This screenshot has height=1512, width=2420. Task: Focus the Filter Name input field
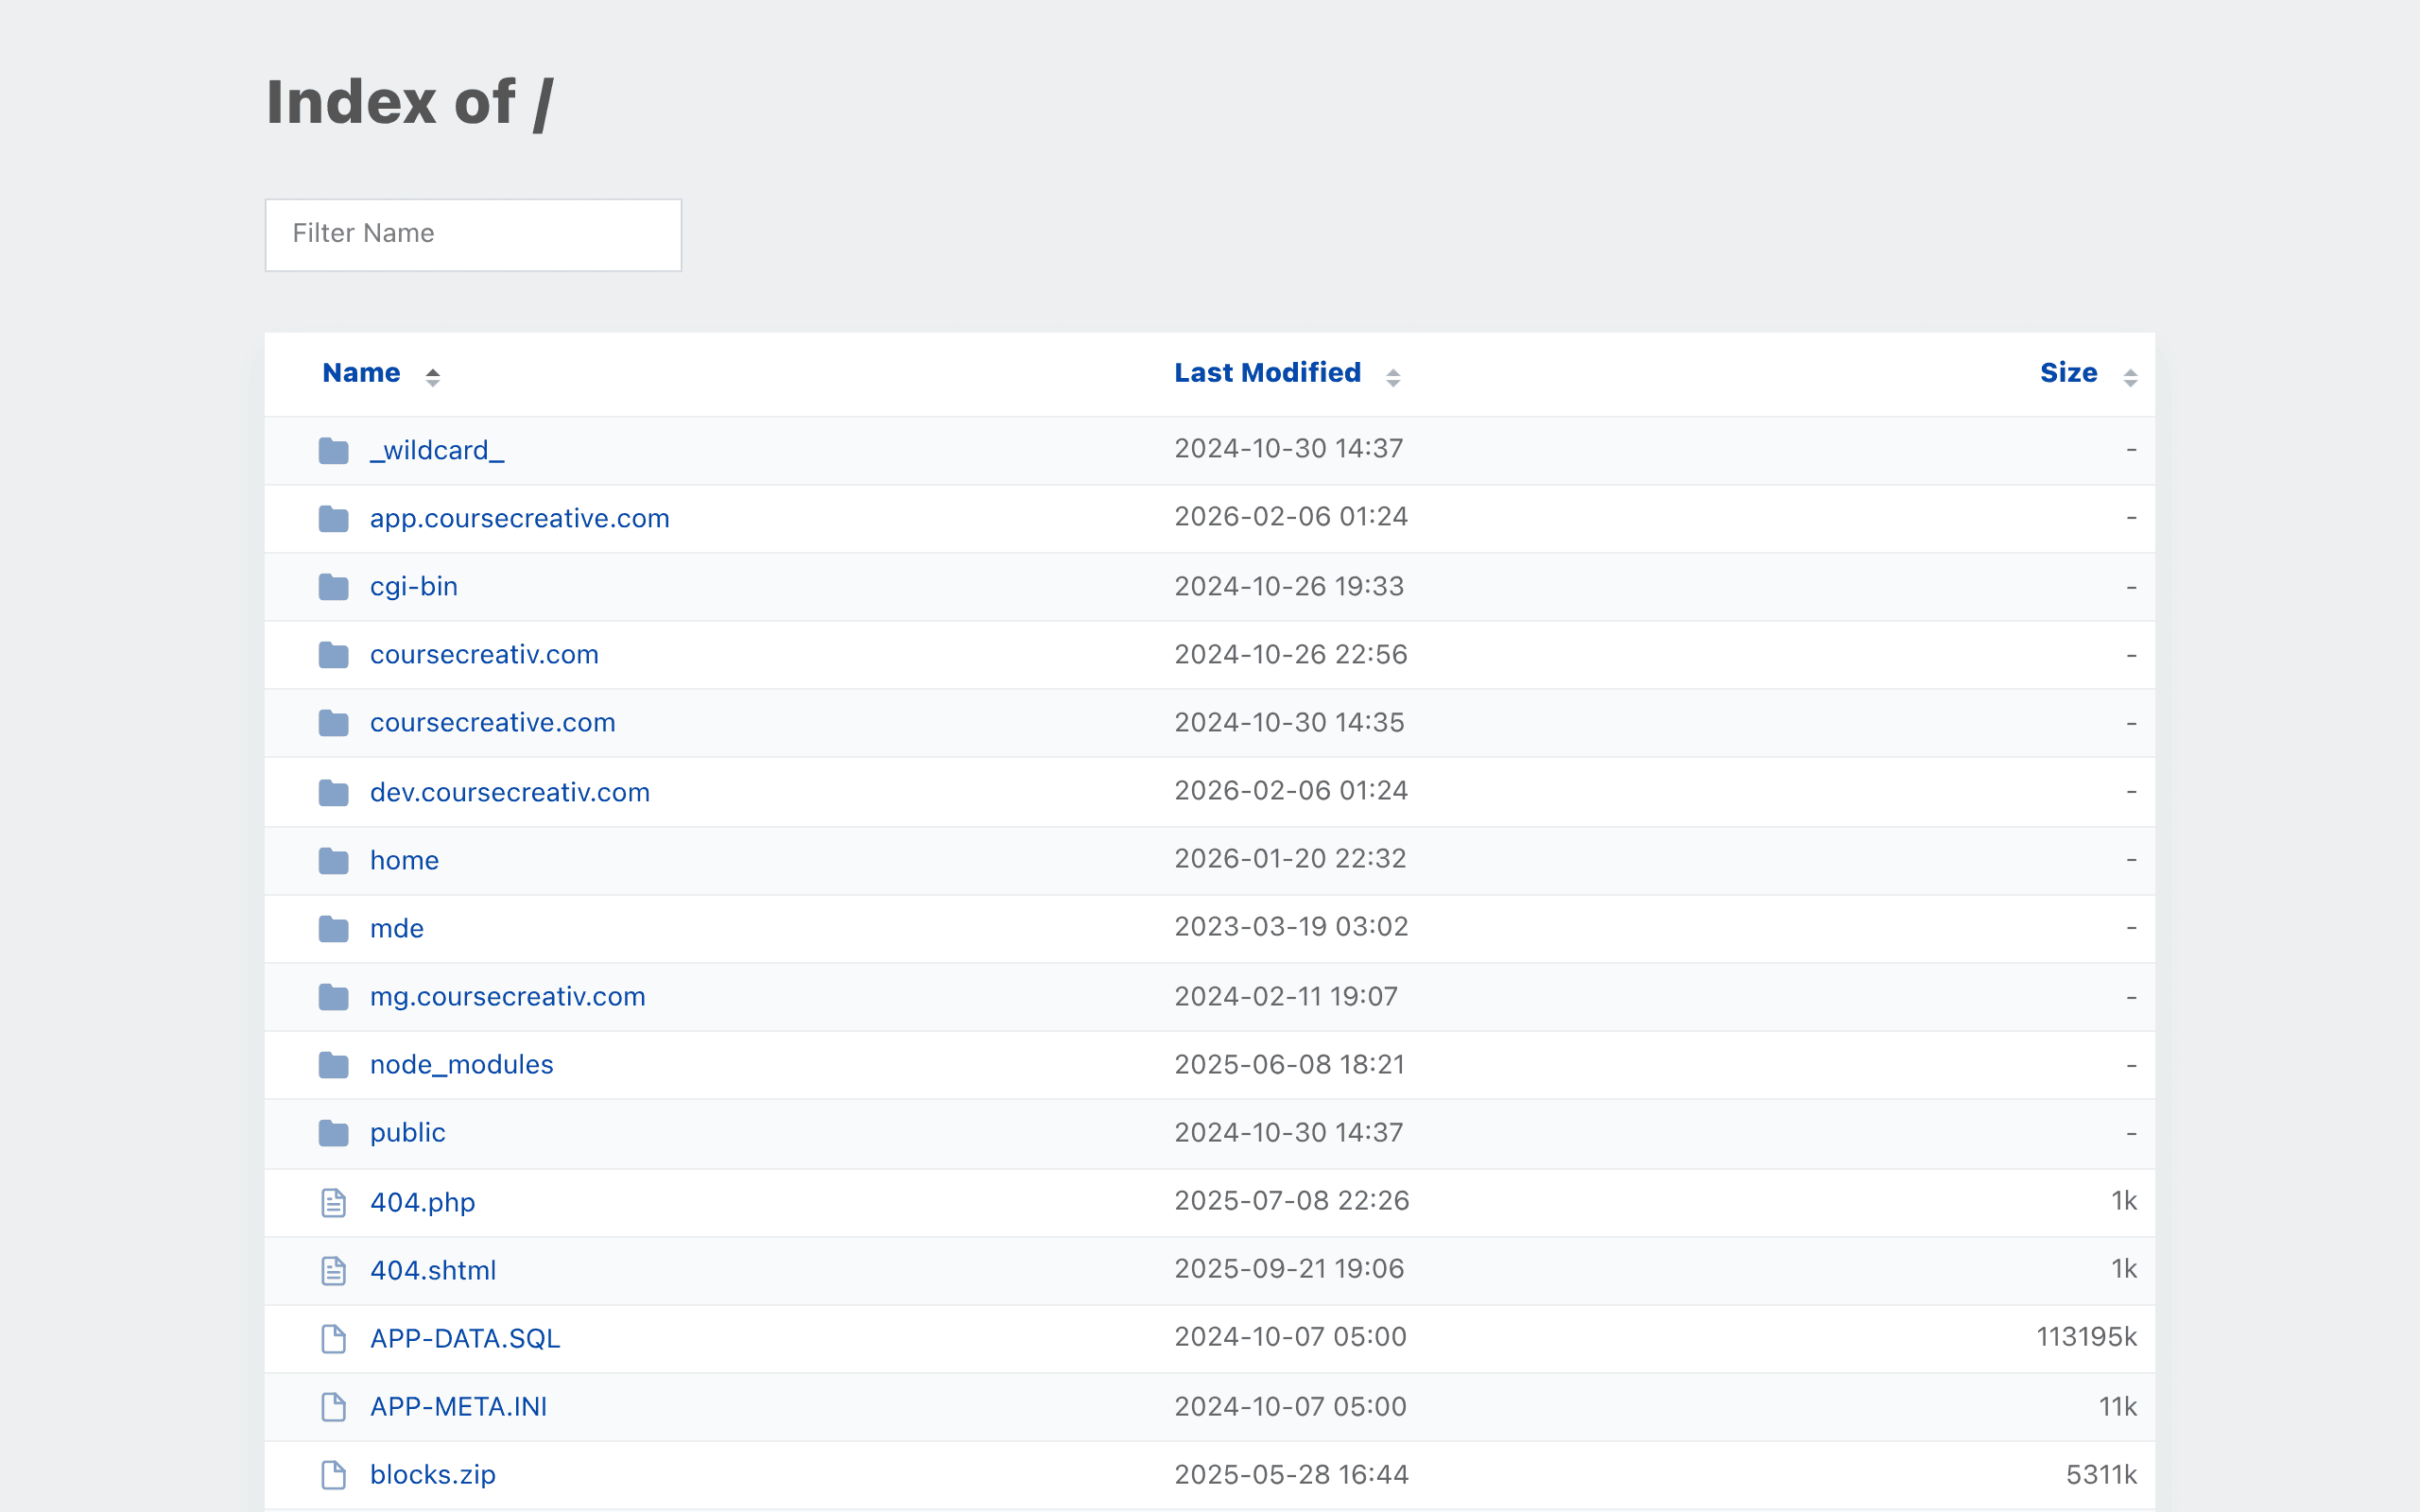[x=473, y=235]
